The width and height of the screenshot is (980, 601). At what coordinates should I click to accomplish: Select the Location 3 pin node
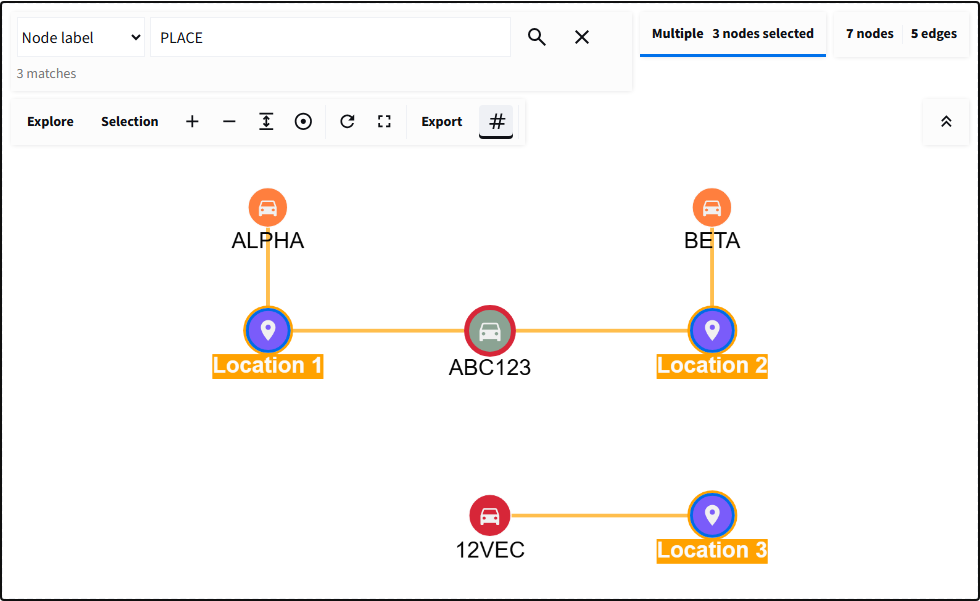click(x=712, y=515)
